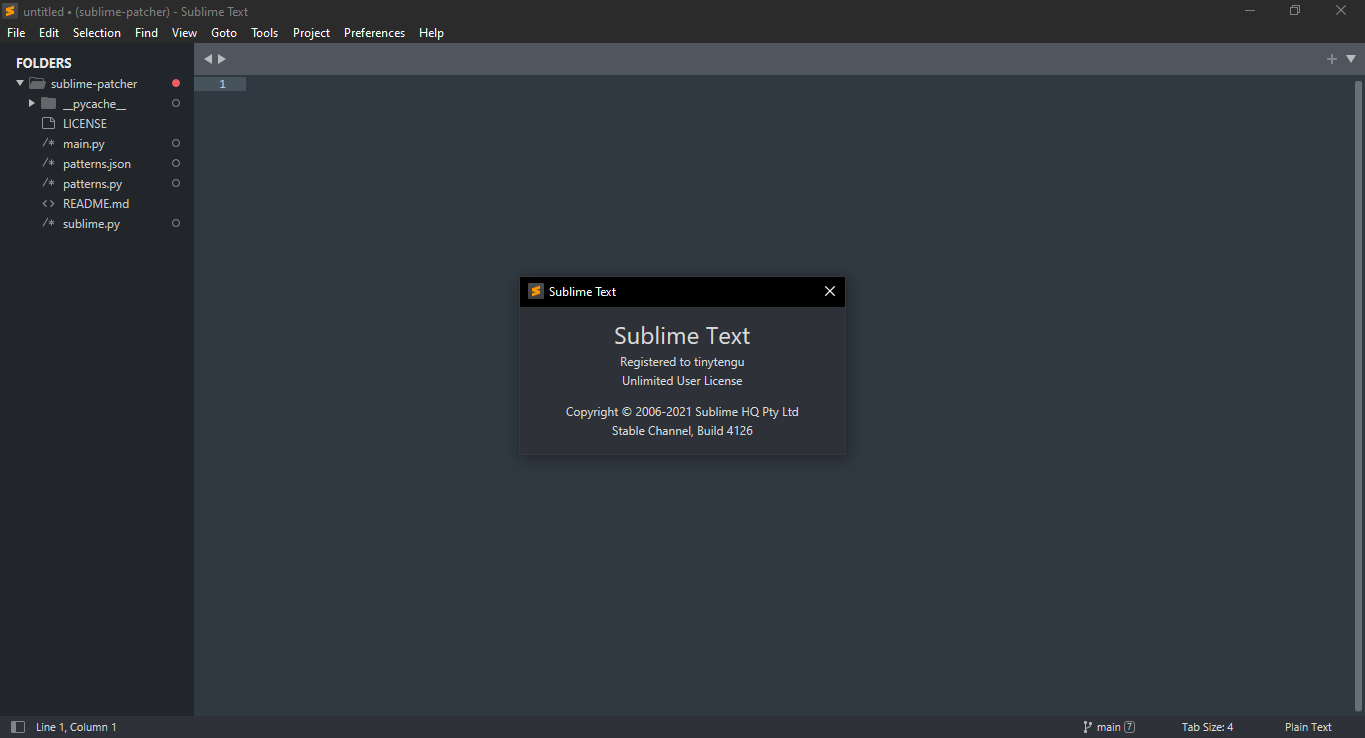Open the Find menu

click(x=146, y=33)
